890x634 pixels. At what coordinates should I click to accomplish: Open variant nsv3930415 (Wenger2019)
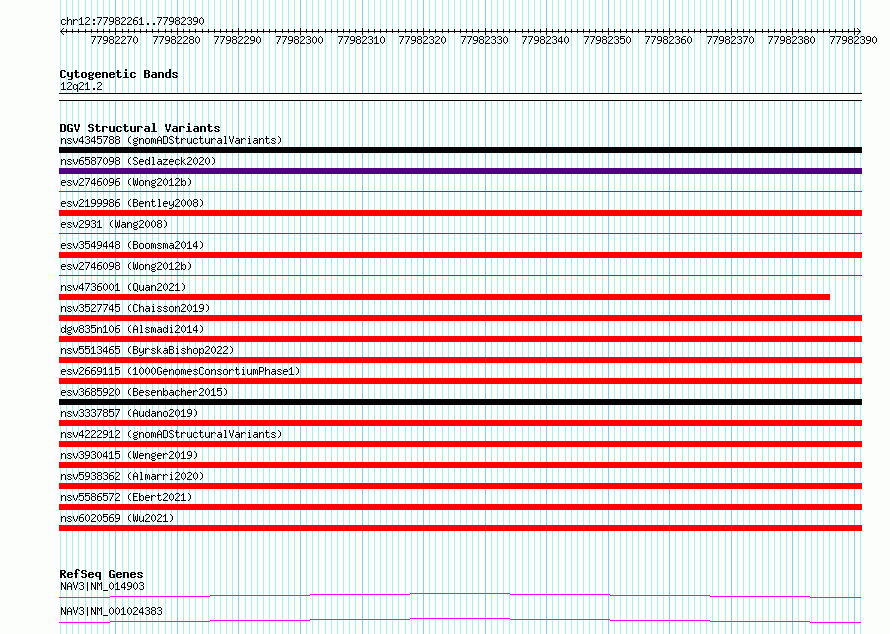[129, 455]
